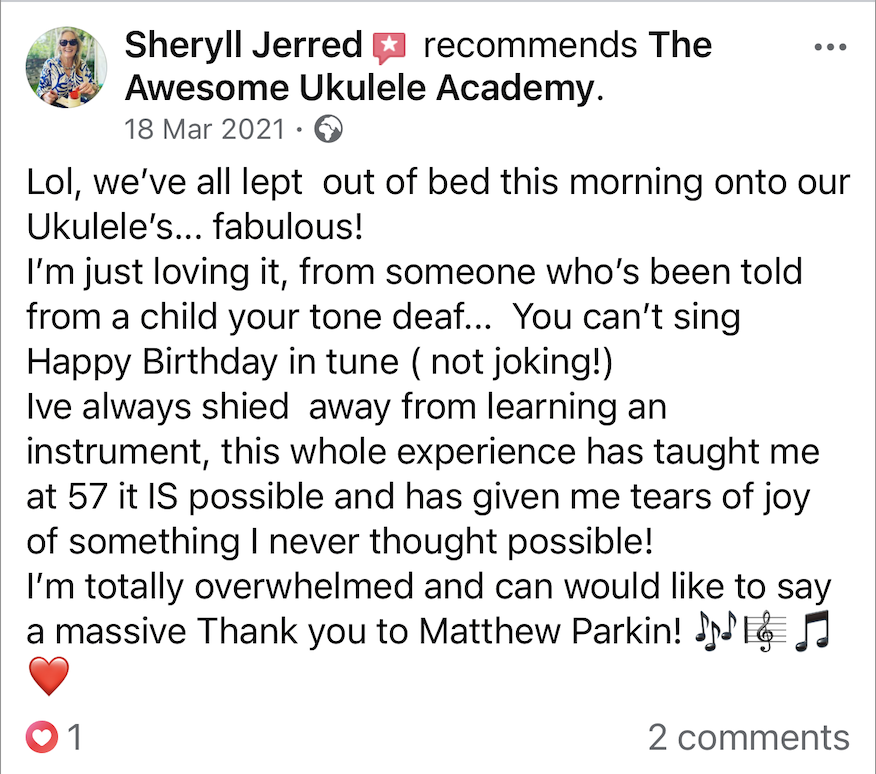
Task: Click the love reaction heart icon
Action: [x=42, y=737]
